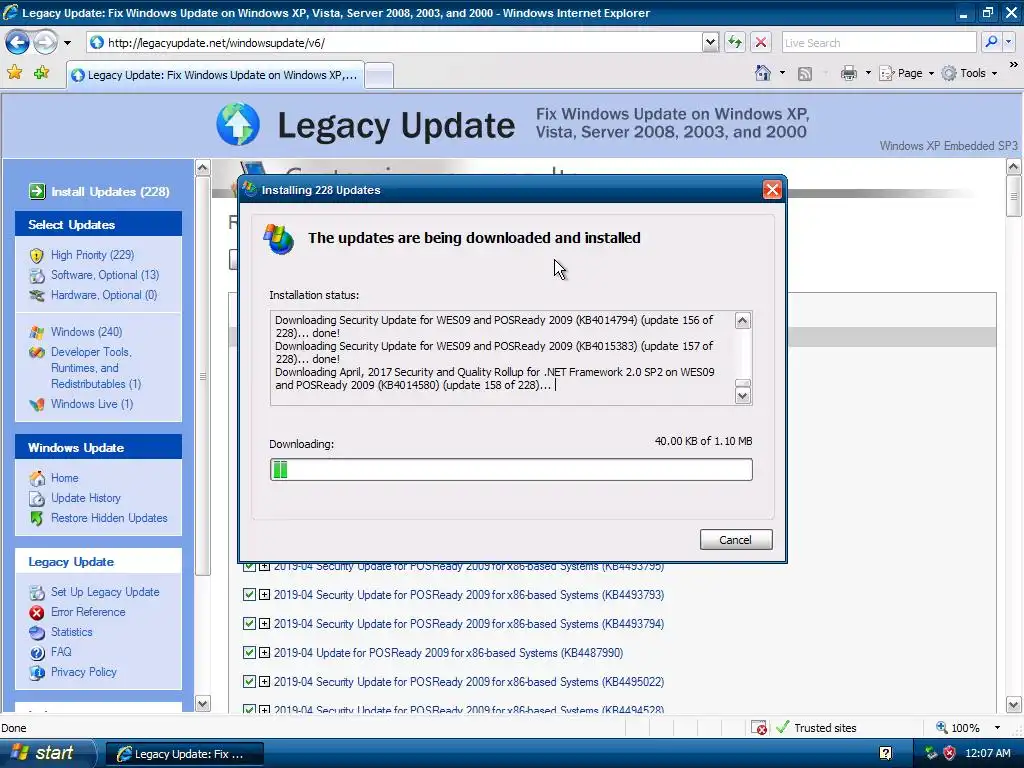Expand details for the KB4493793 update
Screen dimensions: 1024x768
click(x=264, y=595)
